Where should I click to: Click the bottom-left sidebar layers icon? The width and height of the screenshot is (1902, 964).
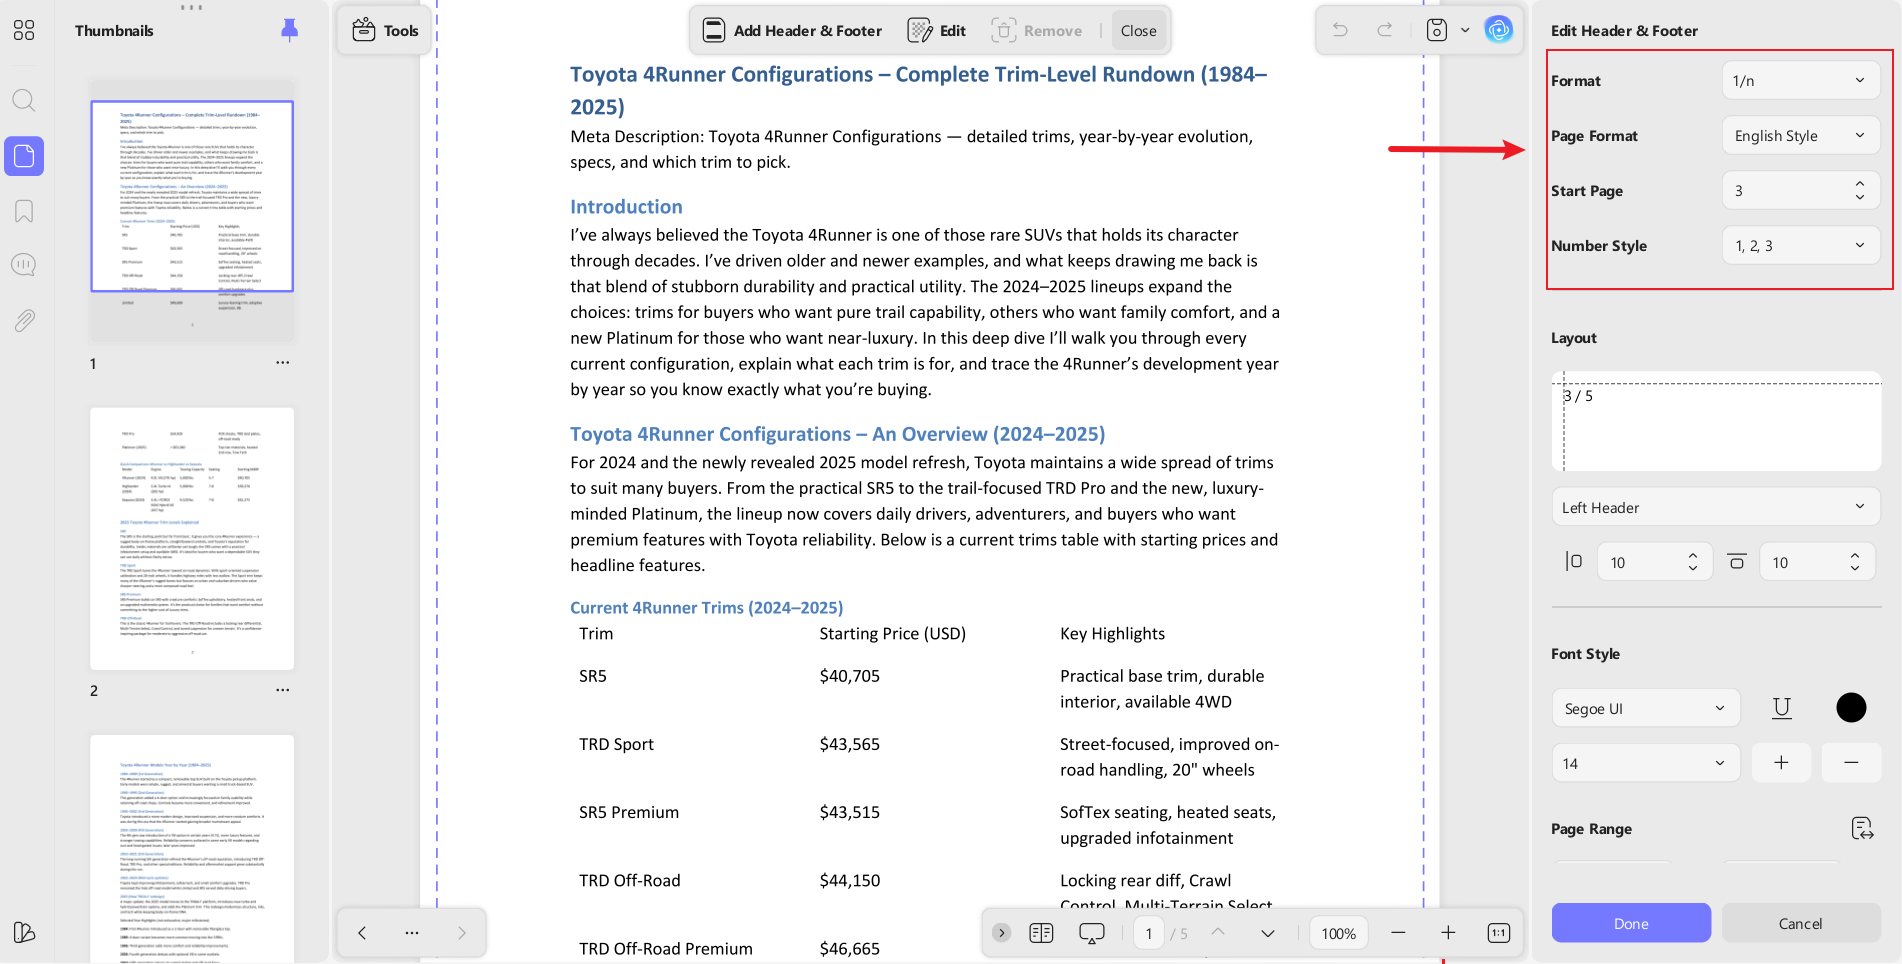(x=24, y=932)
